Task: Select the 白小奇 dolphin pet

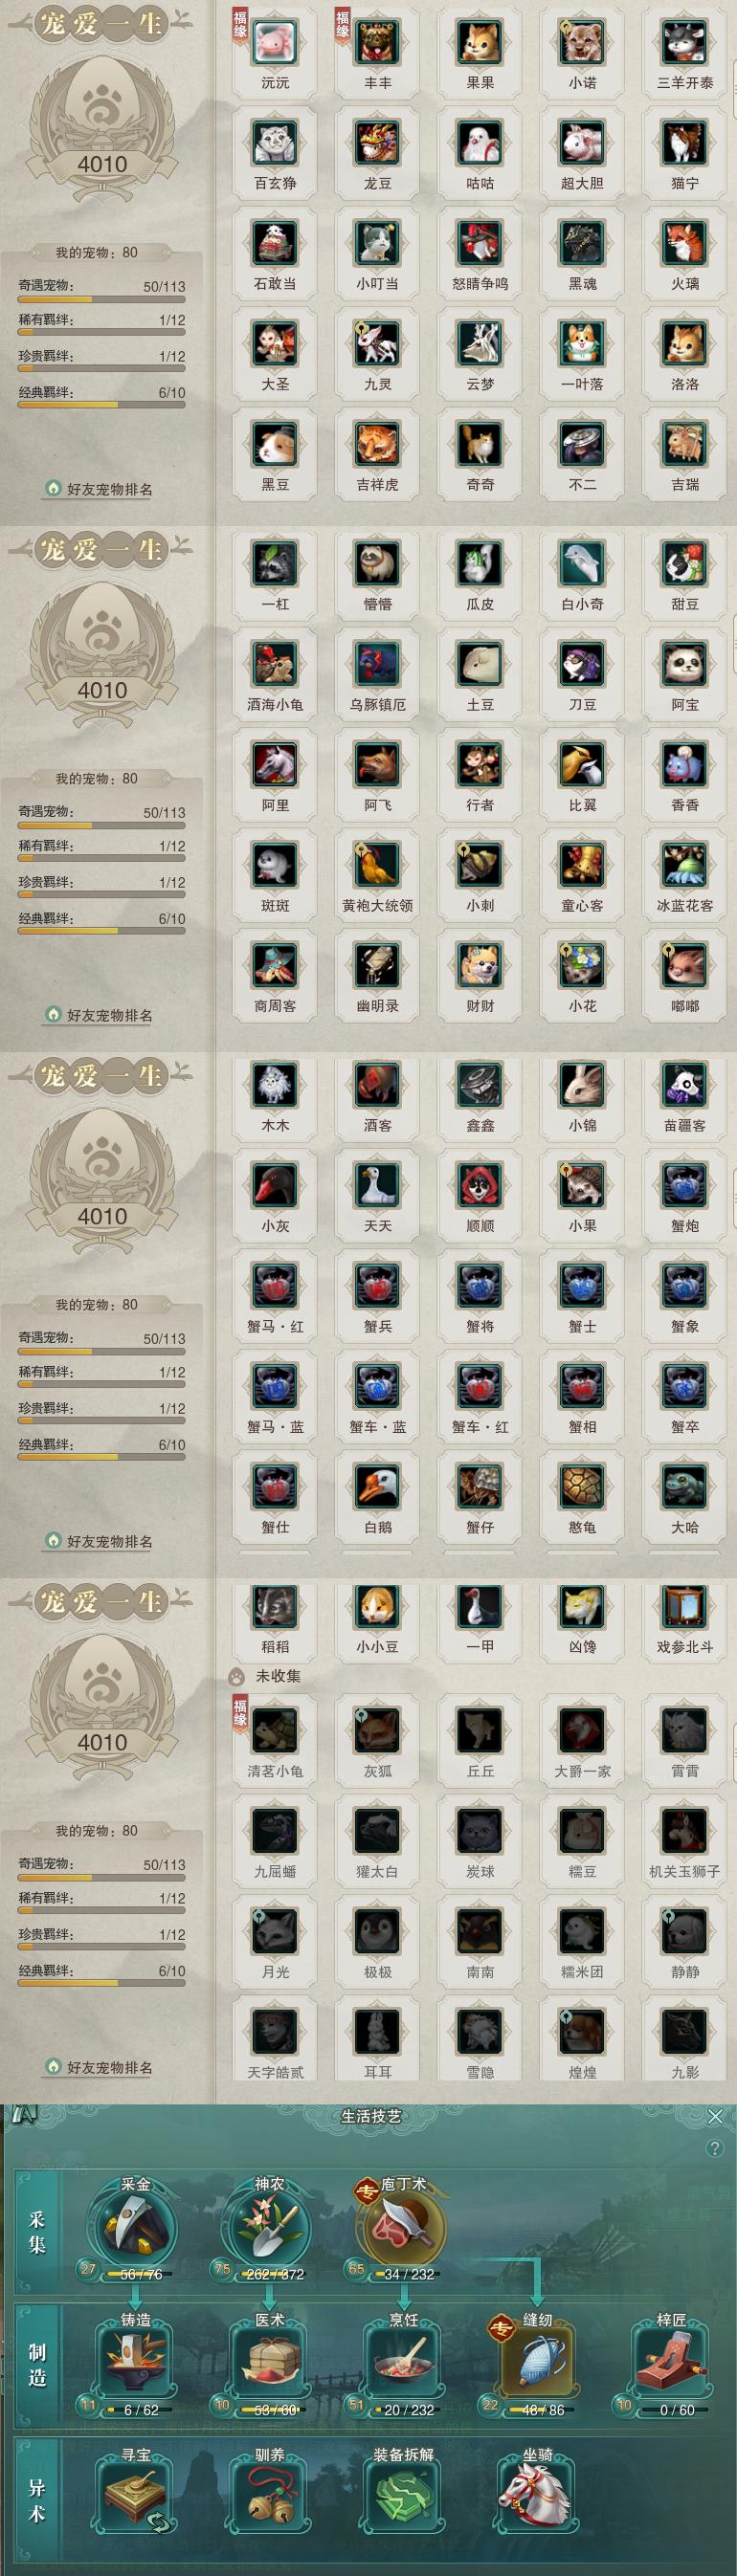Action: coord(583,564)
